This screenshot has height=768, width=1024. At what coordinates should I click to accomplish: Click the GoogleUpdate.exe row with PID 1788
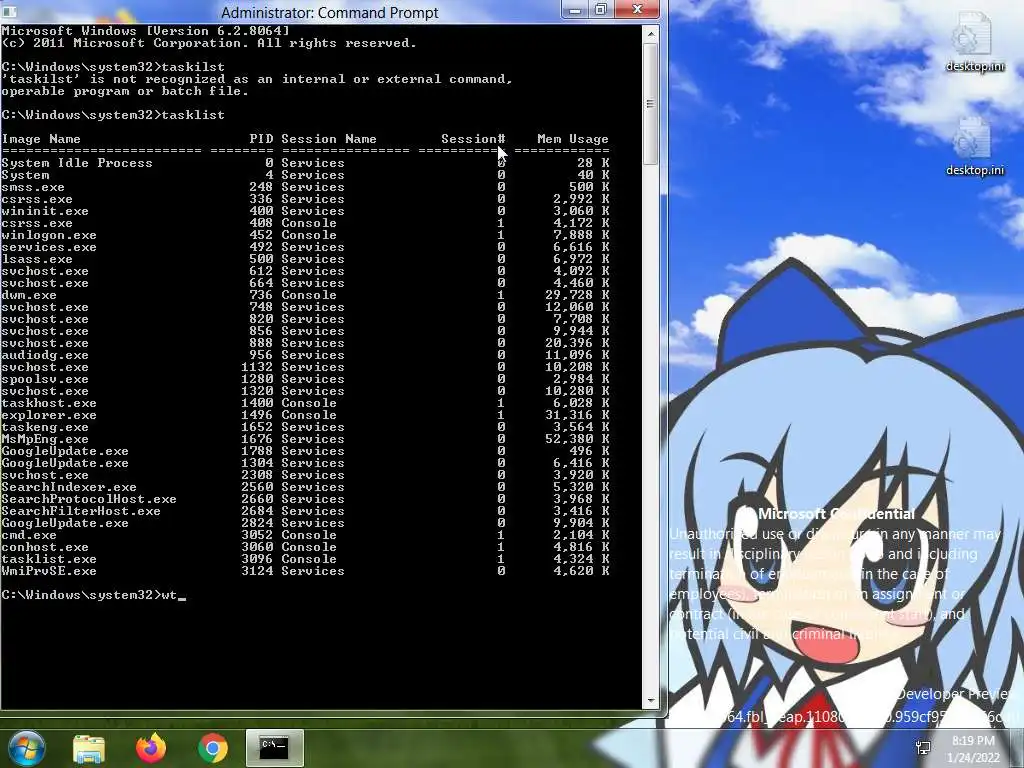click(x=305, y=451)
